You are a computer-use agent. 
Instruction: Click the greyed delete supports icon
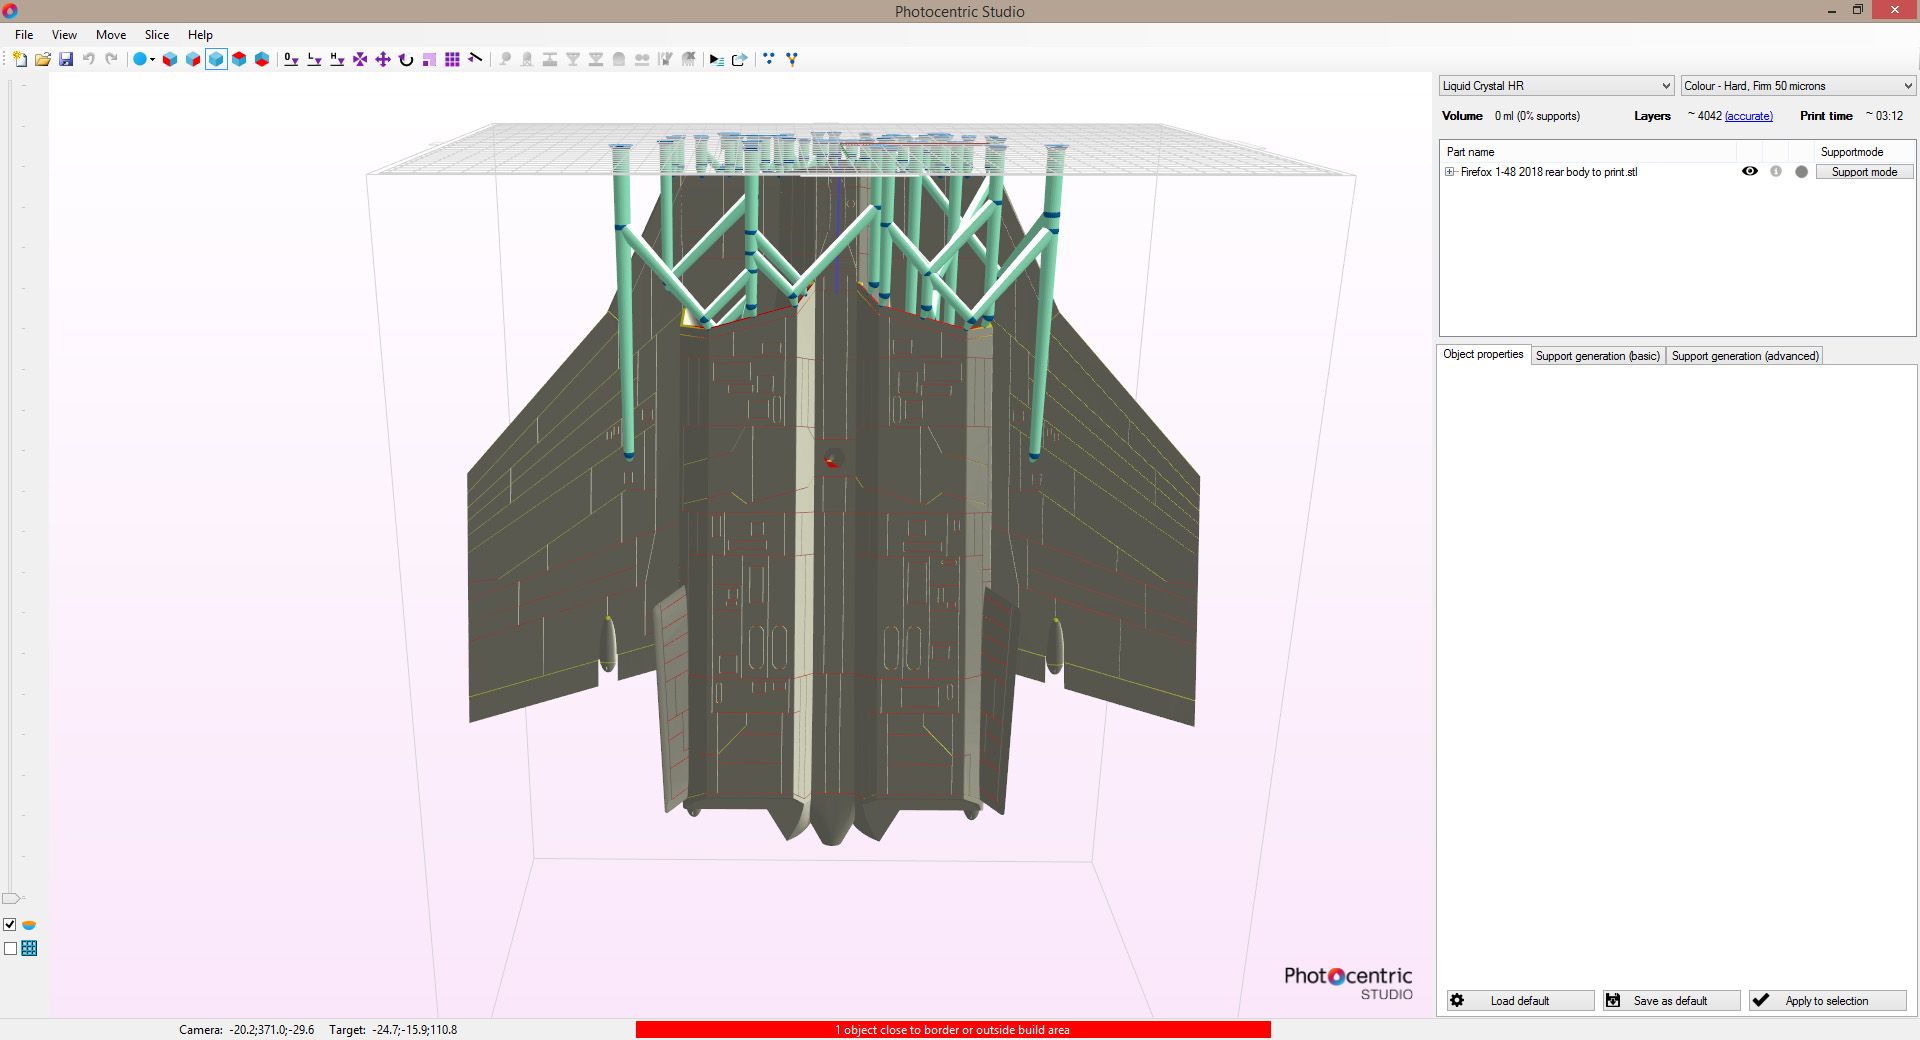(x=688, y=59)
